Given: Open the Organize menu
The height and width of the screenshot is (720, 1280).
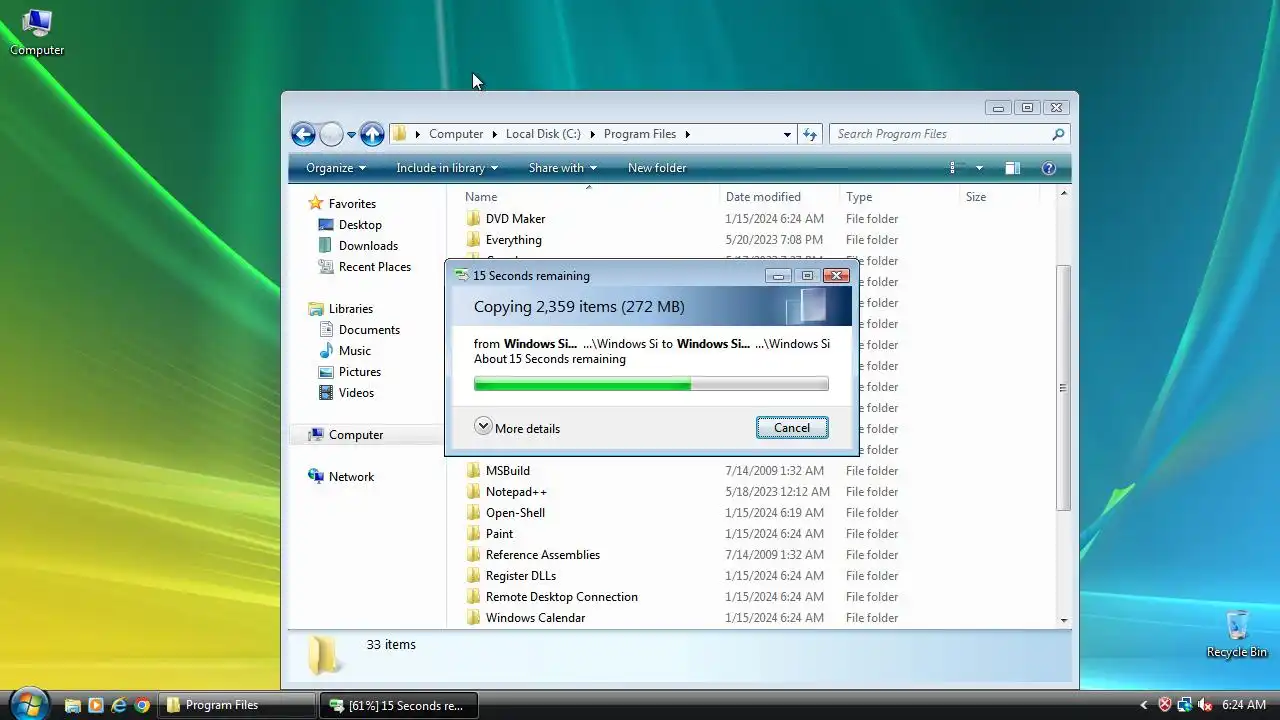Looking at the screenshot, I should (336, 168).
